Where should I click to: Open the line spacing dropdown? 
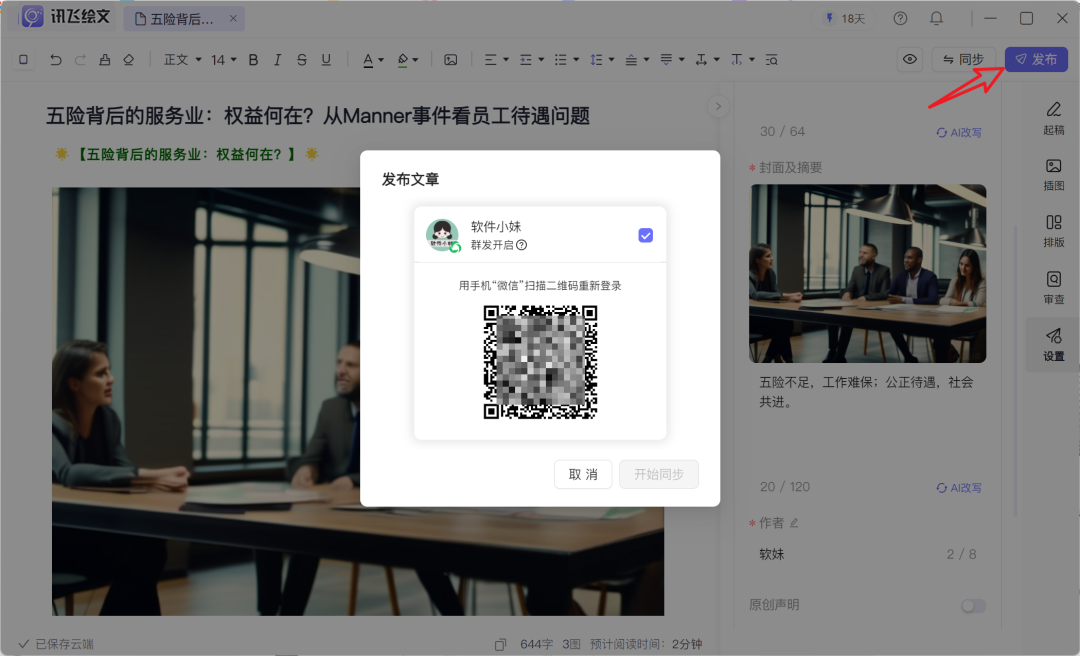pos(601,60)
